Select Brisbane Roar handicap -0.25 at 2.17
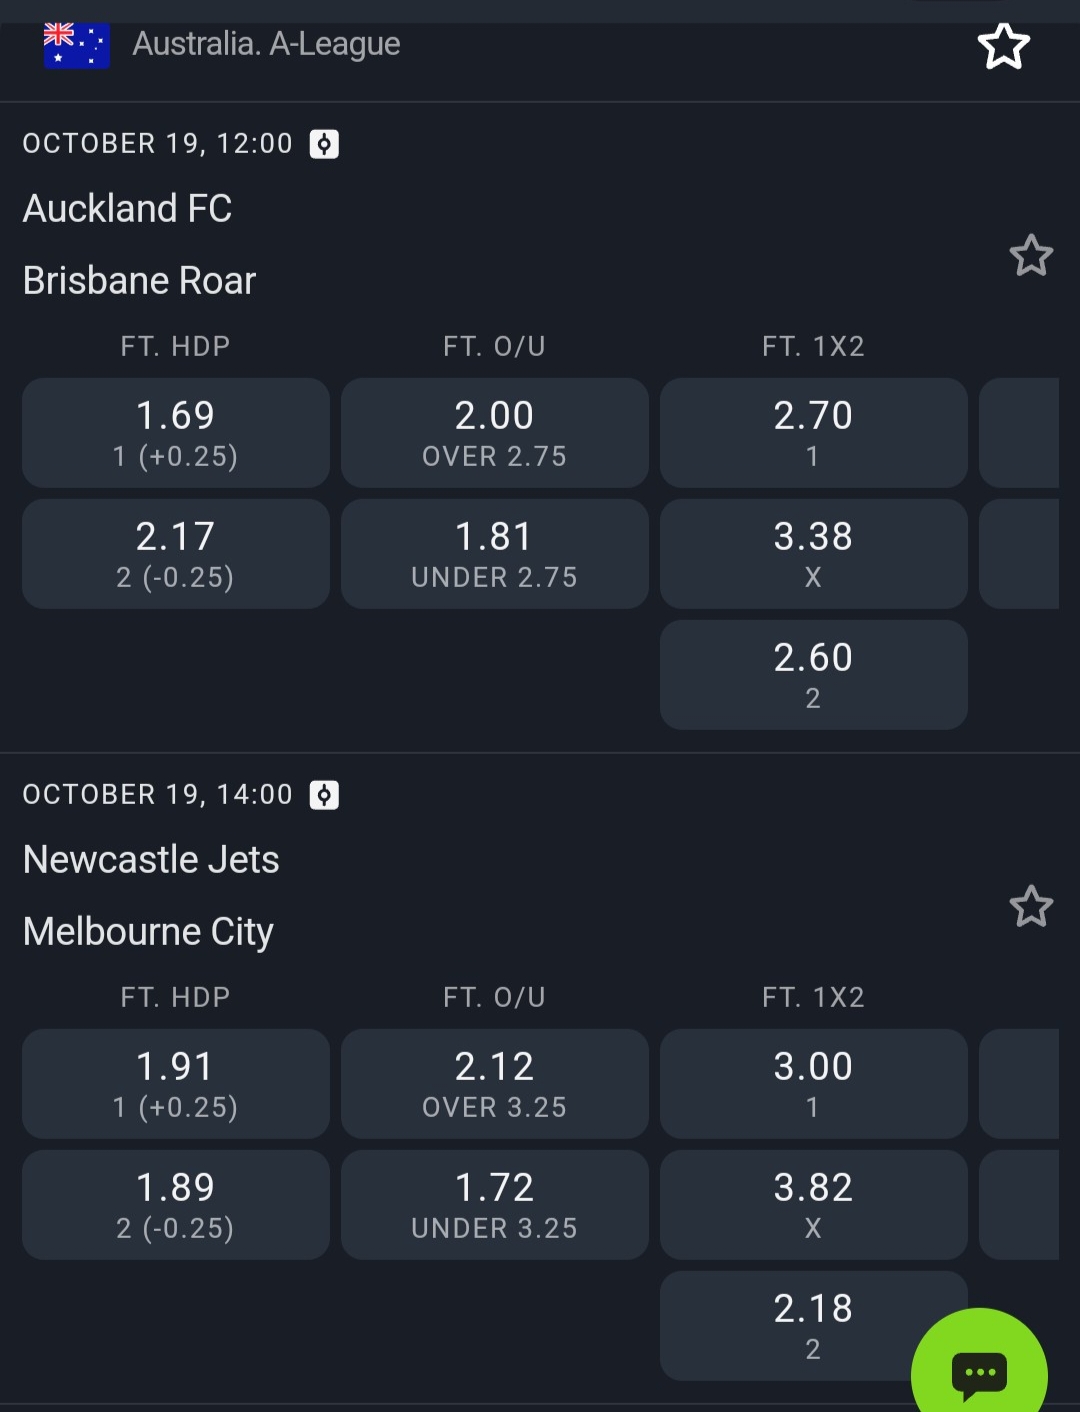The image size is (1080, 1412). click(176, 554)
